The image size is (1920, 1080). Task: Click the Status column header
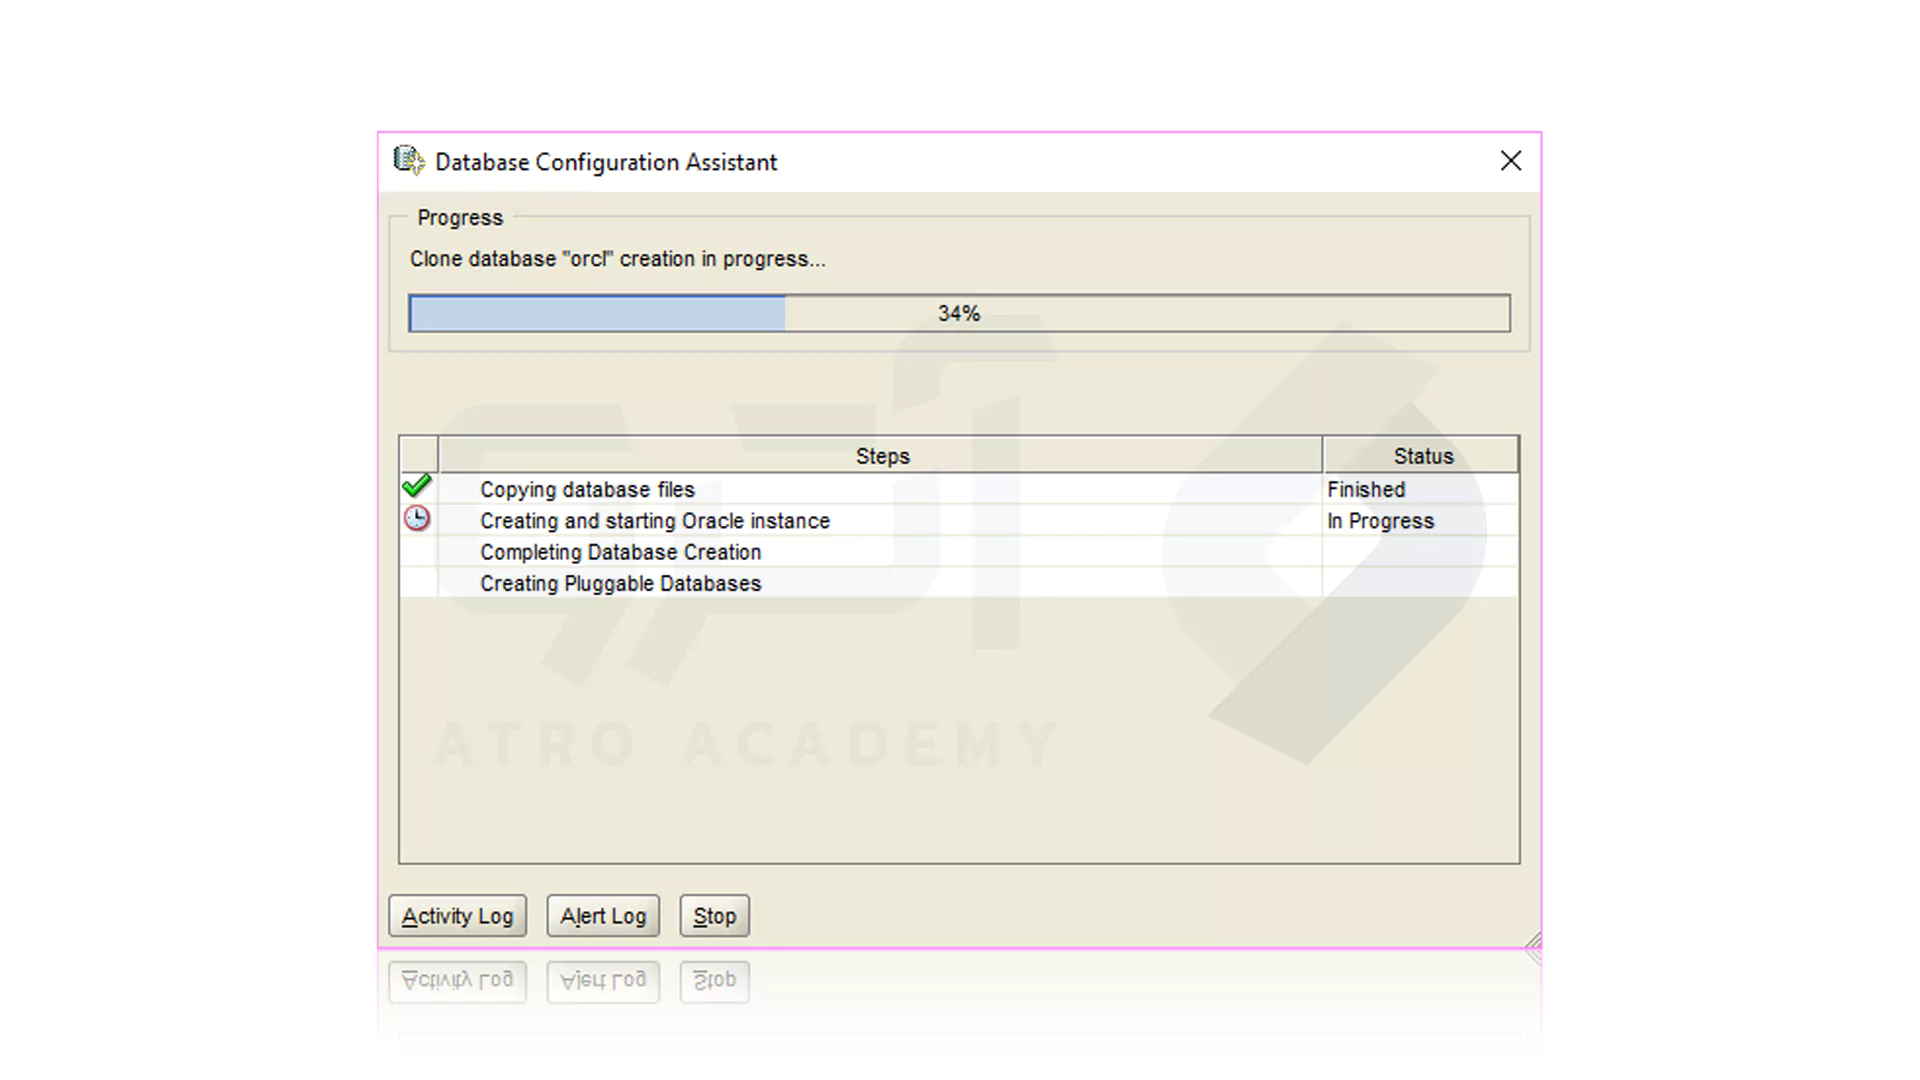1422,456
